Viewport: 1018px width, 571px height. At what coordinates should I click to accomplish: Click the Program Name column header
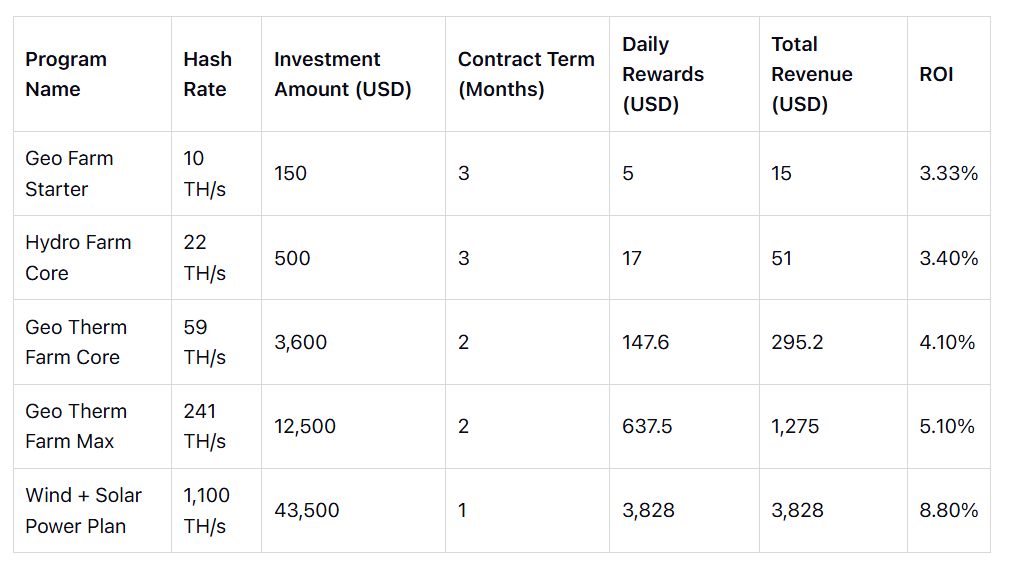tap(66, 74)
